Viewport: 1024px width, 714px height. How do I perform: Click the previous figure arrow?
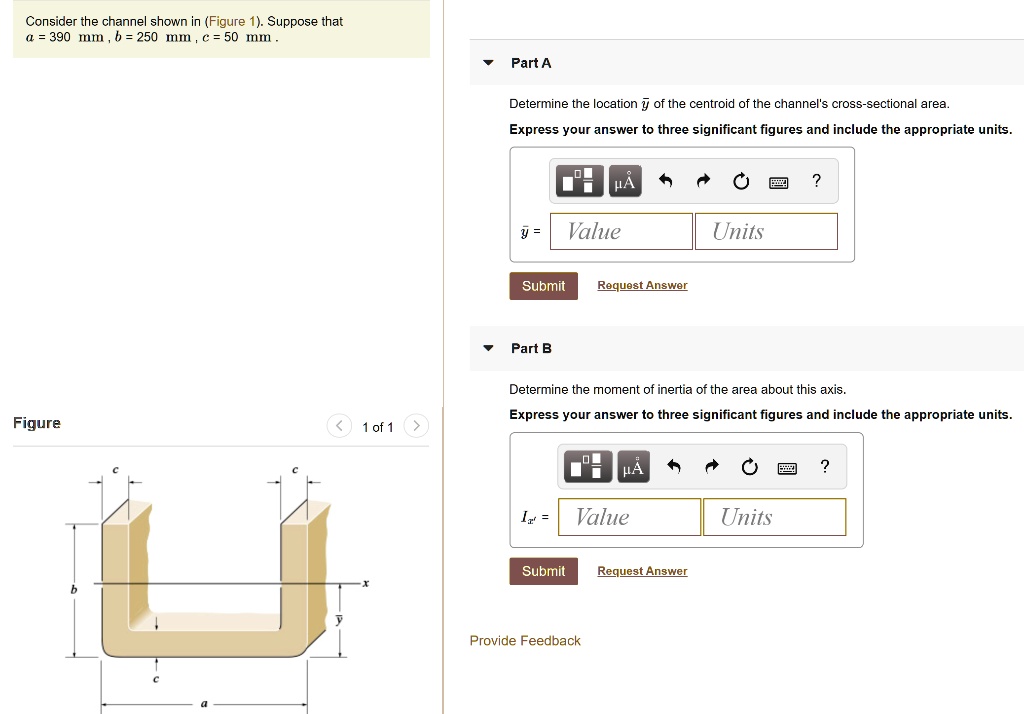tap(339, 425)
